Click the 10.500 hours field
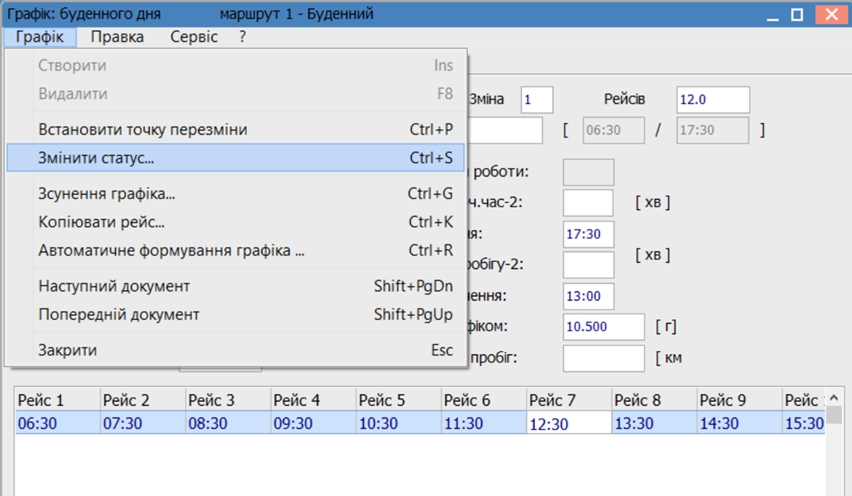The height and width of the screenshot is (496, 852). click(x=604, y=327)
